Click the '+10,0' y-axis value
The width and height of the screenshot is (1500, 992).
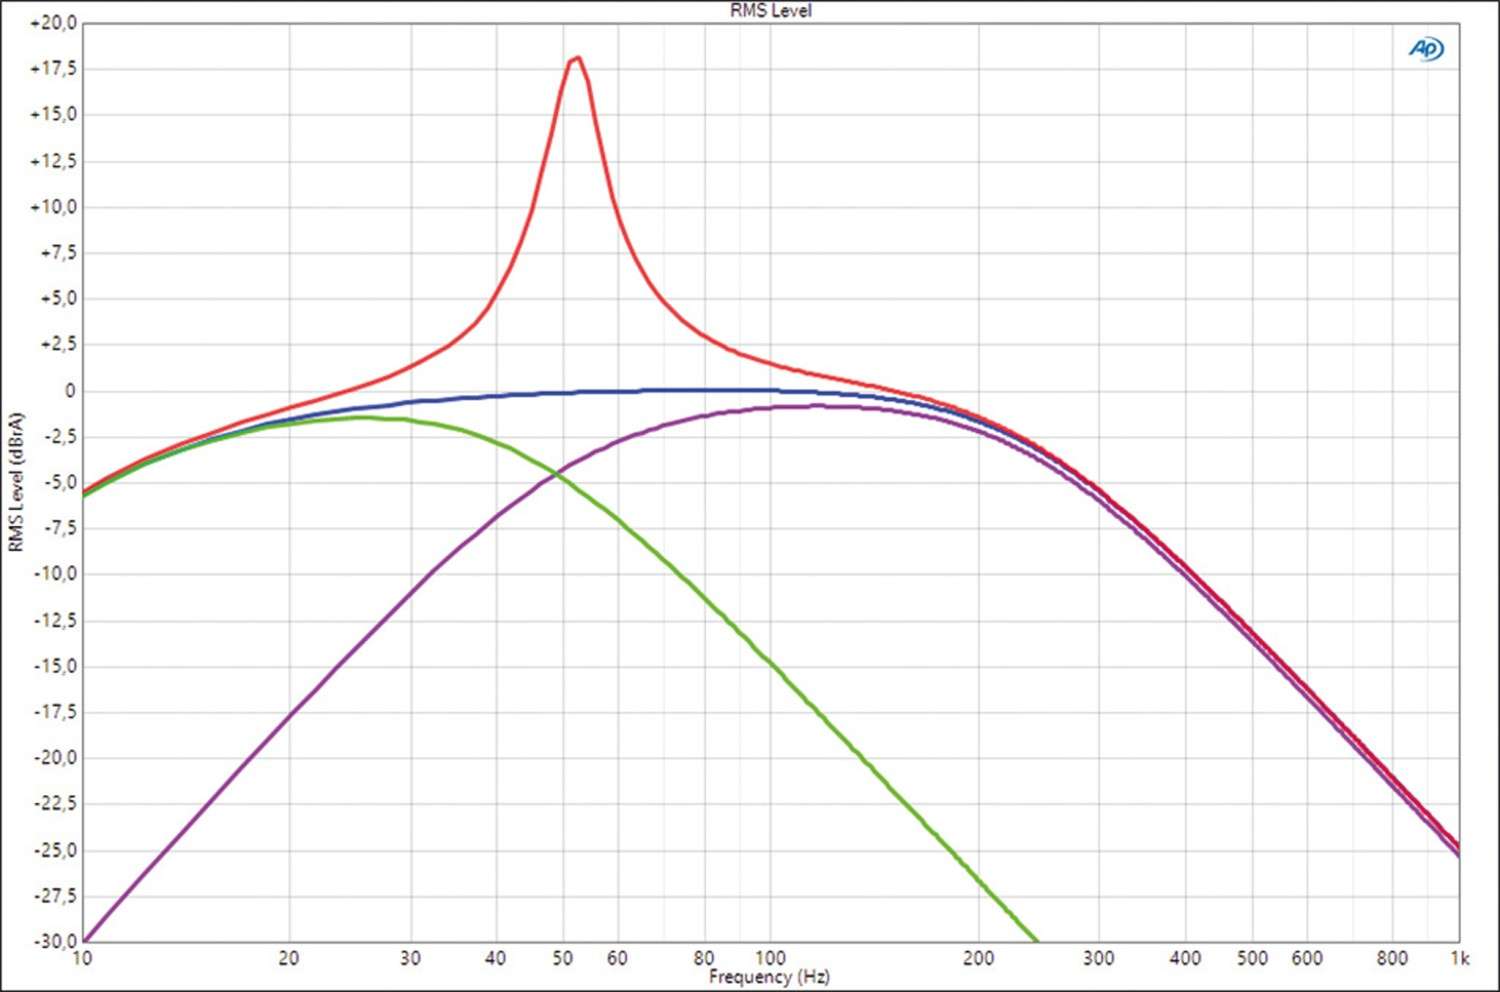click(x=54, y=207)
